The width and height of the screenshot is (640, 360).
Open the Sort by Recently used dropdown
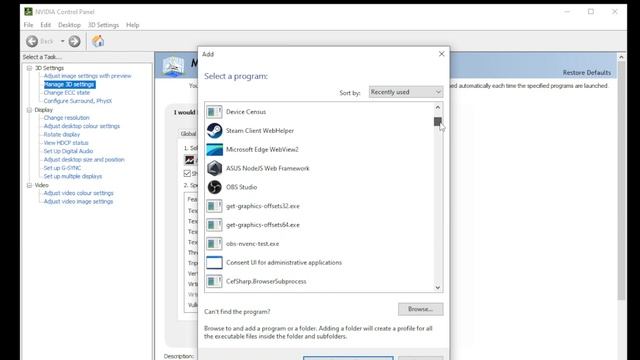click(x=405, y=92)
